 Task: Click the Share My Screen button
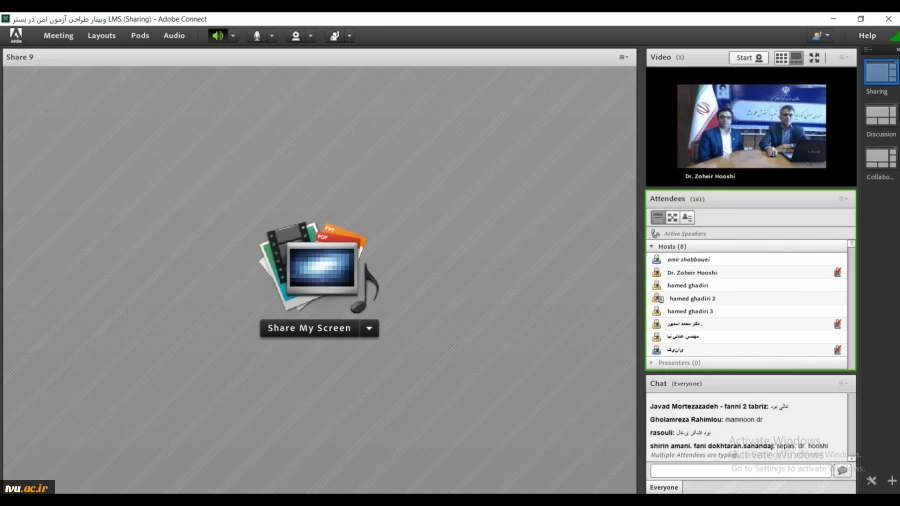[x=310, y=328]
